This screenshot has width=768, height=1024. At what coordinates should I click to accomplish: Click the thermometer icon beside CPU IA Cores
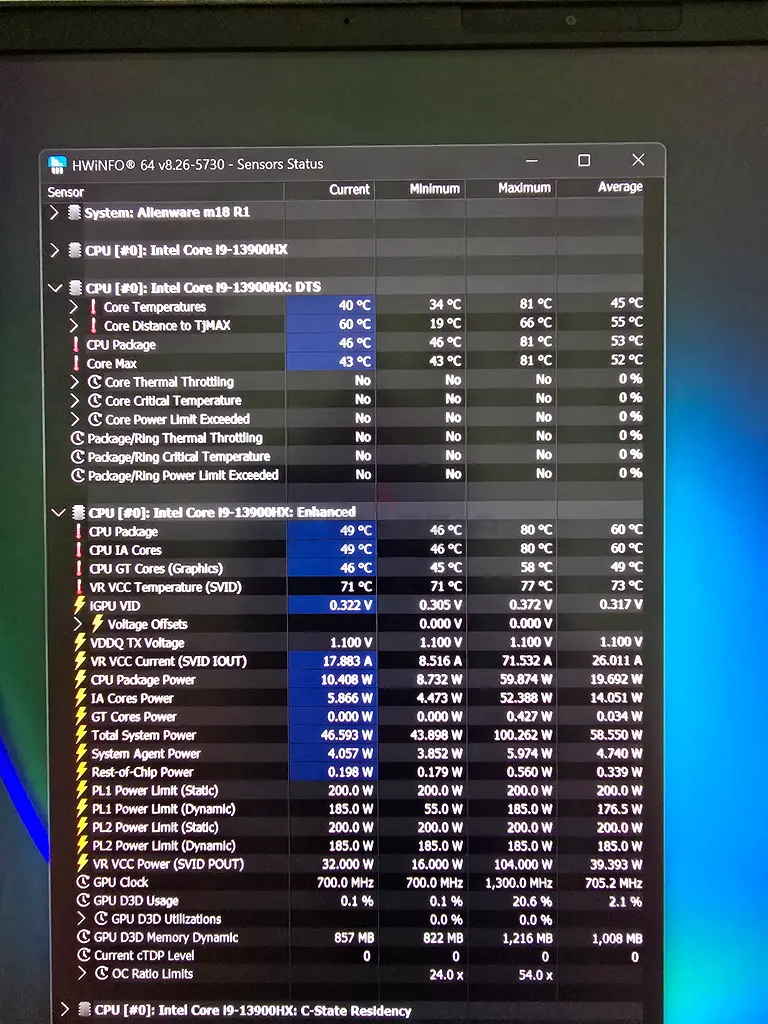[x=79, y=550]
